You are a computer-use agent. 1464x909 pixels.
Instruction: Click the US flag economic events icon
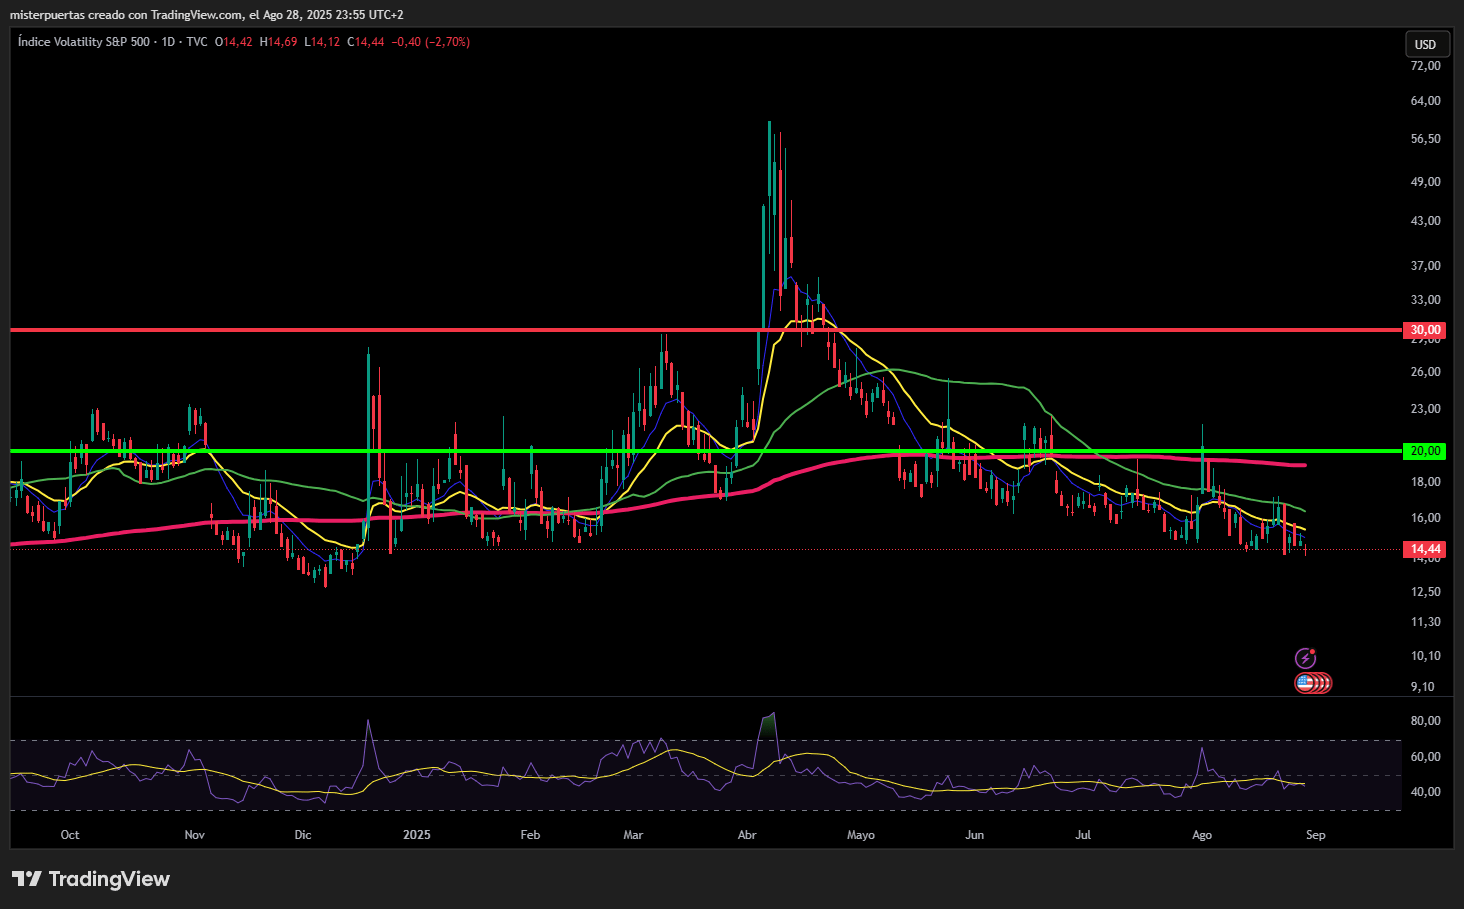click(x=1305, y=683)
